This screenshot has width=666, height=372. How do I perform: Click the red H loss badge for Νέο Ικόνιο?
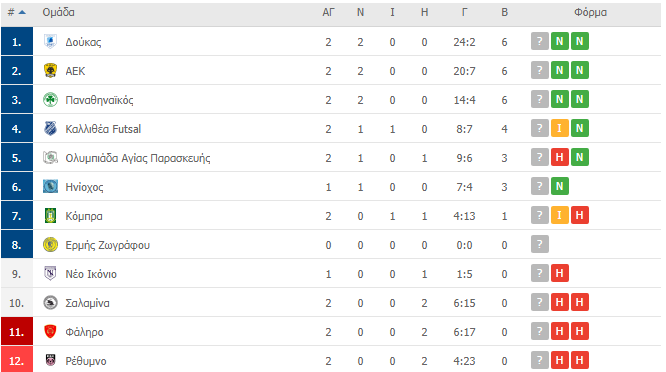pos(559,273)
